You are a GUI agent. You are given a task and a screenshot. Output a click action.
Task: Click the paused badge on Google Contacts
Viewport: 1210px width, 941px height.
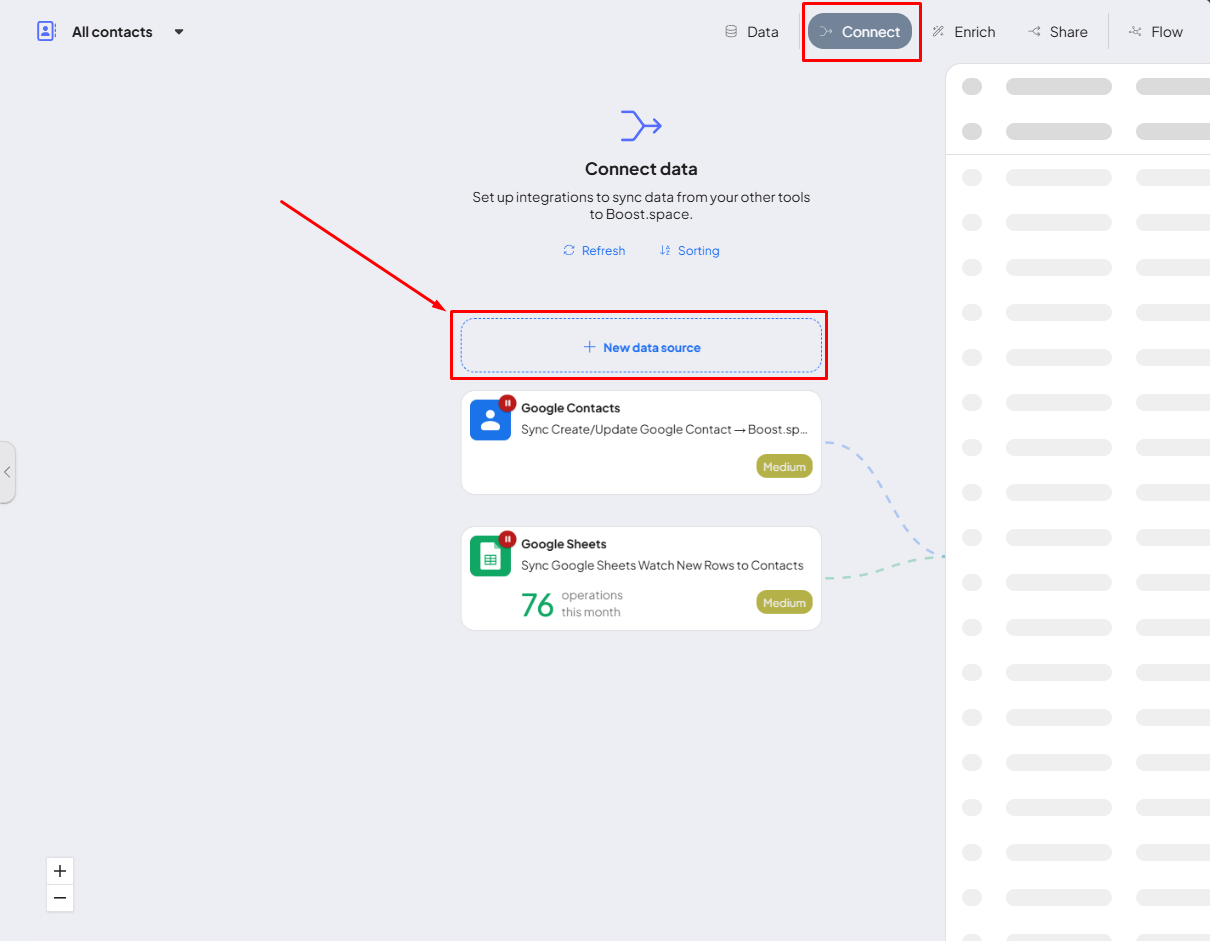click(507, 403)
